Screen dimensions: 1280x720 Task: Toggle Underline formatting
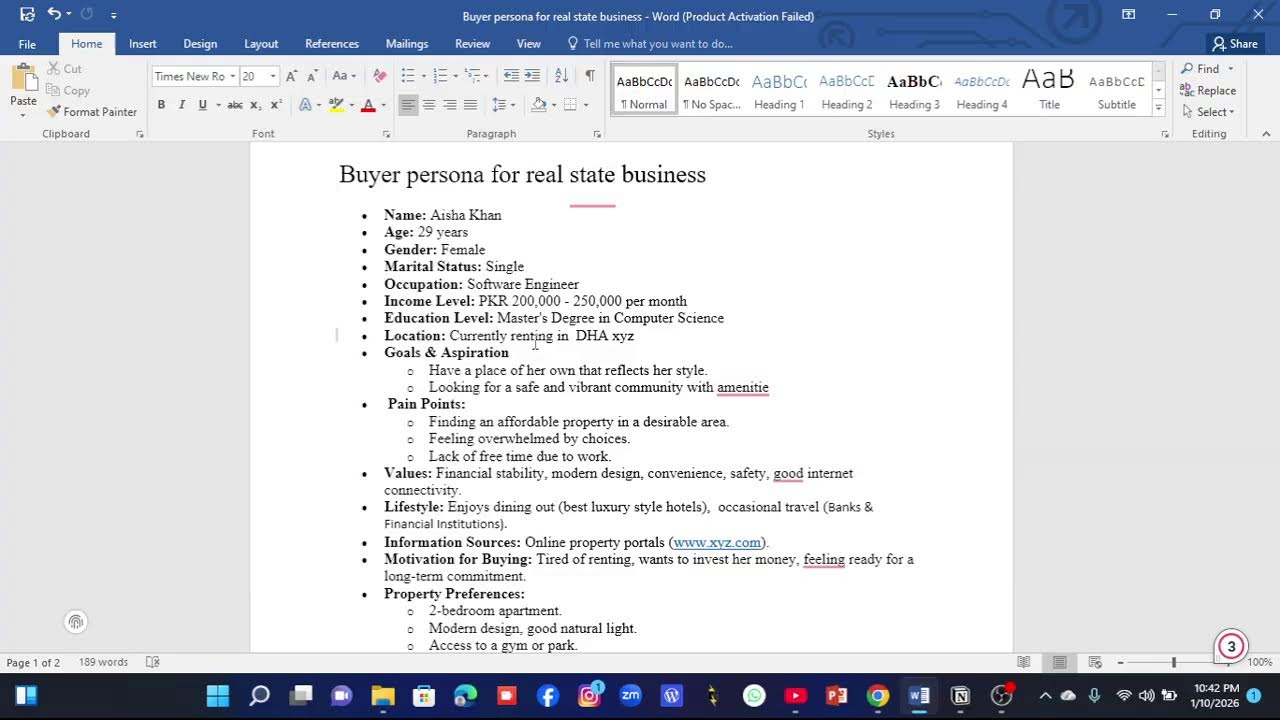[x=203, y=105]
